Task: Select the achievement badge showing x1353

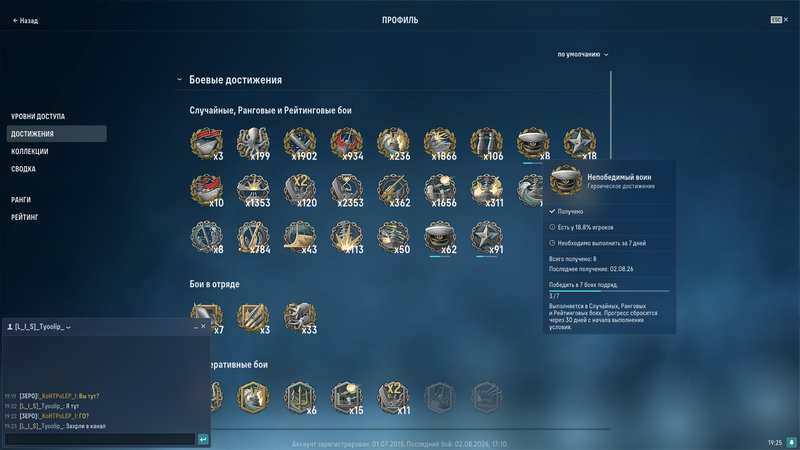Action: coord(254,190)
